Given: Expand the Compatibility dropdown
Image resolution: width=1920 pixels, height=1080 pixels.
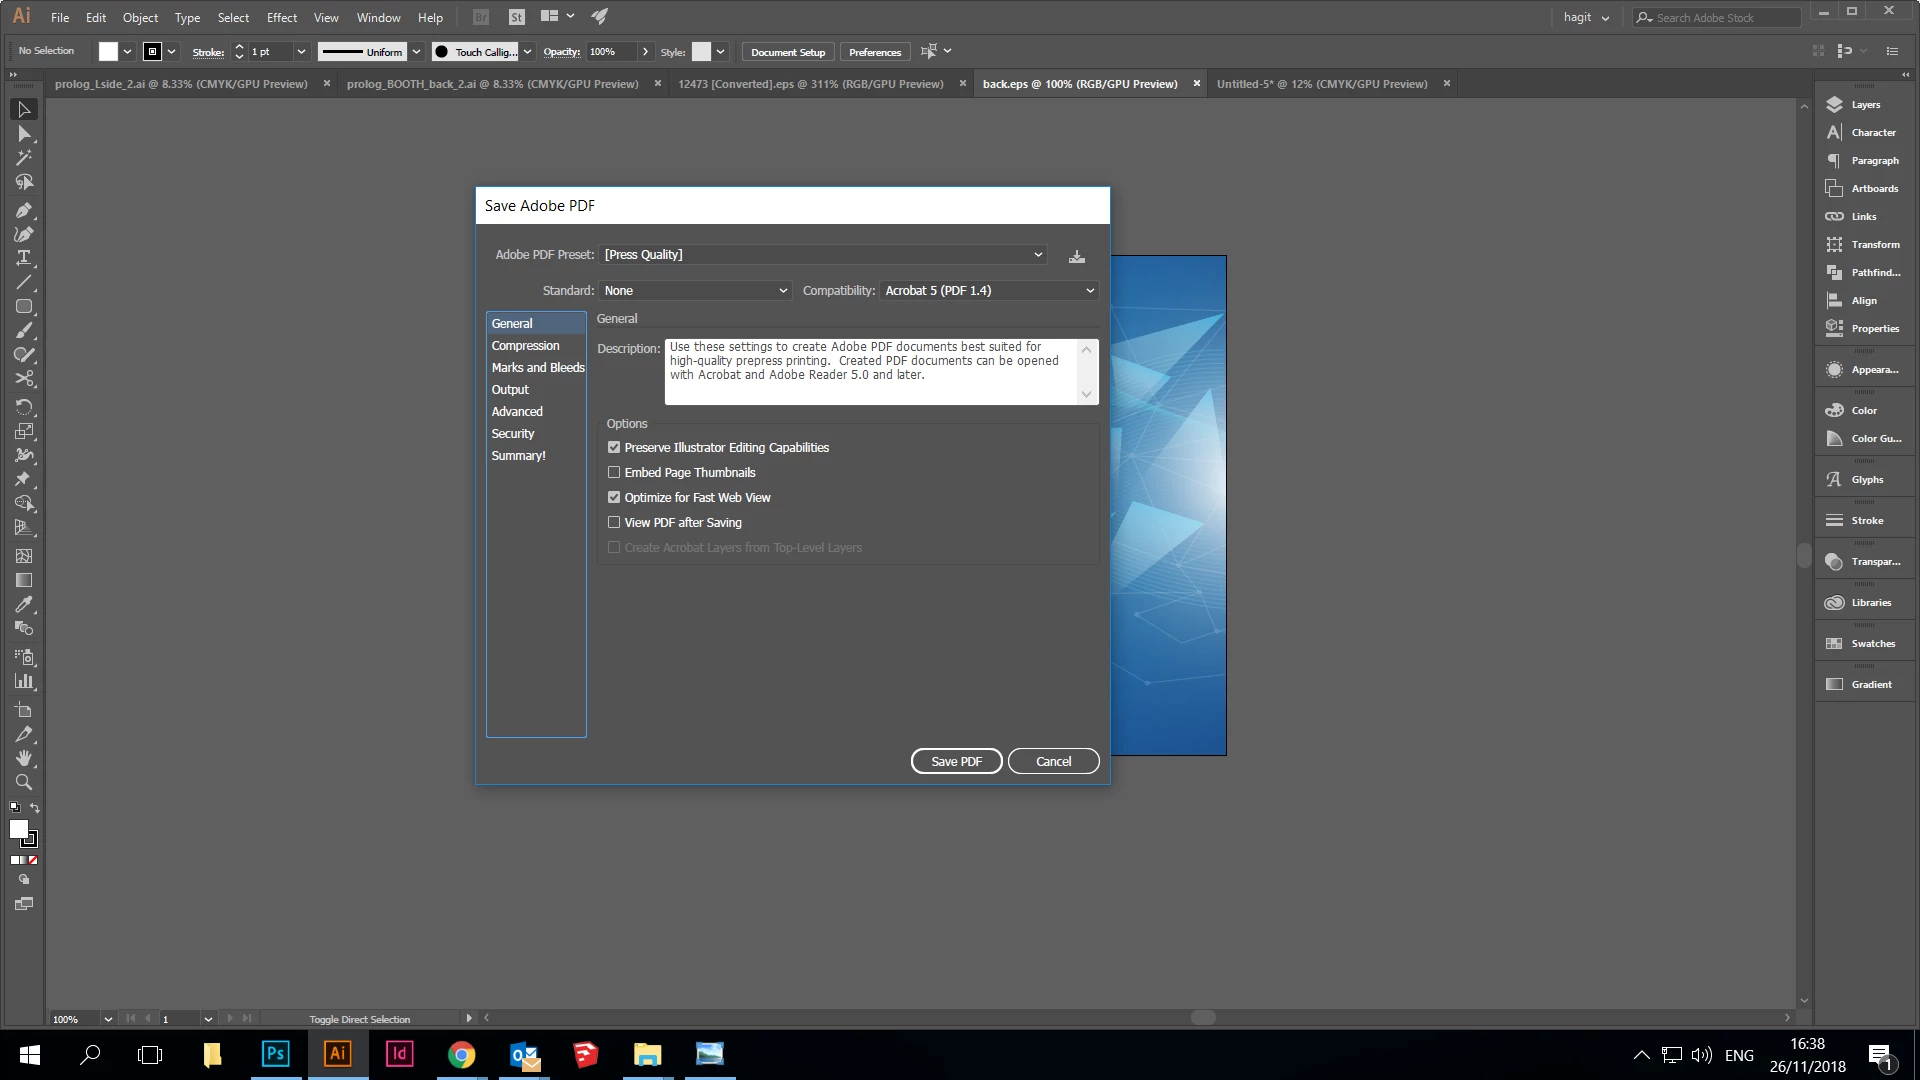Looking at the screenshot, I should point(989,291).
